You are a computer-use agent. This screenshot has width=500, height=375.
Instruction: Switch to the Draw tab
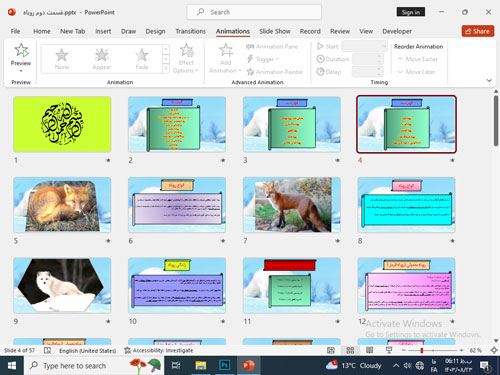coord(128,31)
